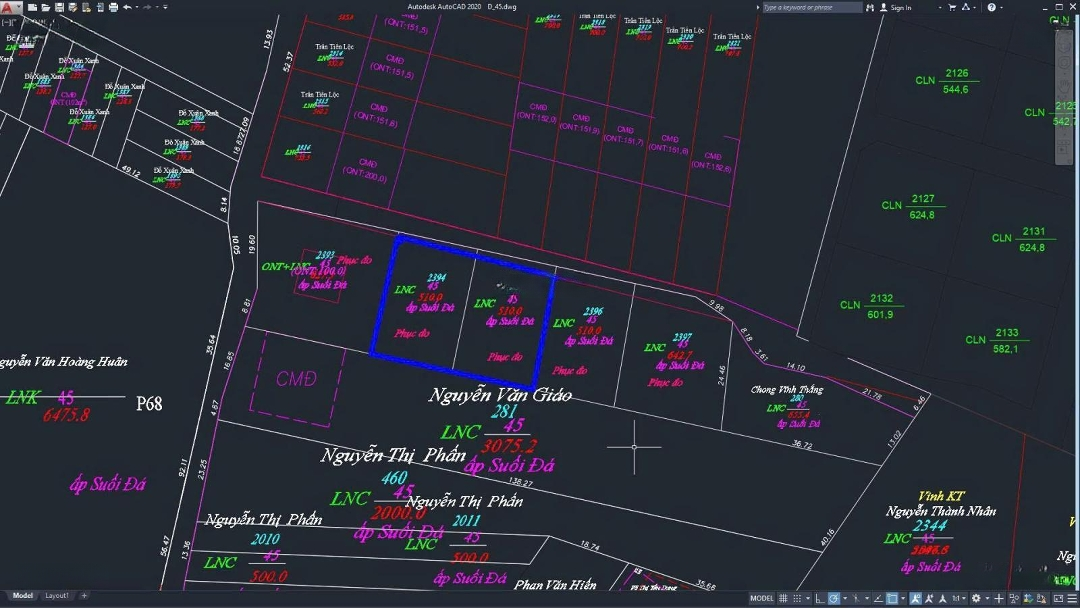Viewport: 1080px width, 608px height.
Task: Save the drawing with the Save icon
Action: coord(60,7)
